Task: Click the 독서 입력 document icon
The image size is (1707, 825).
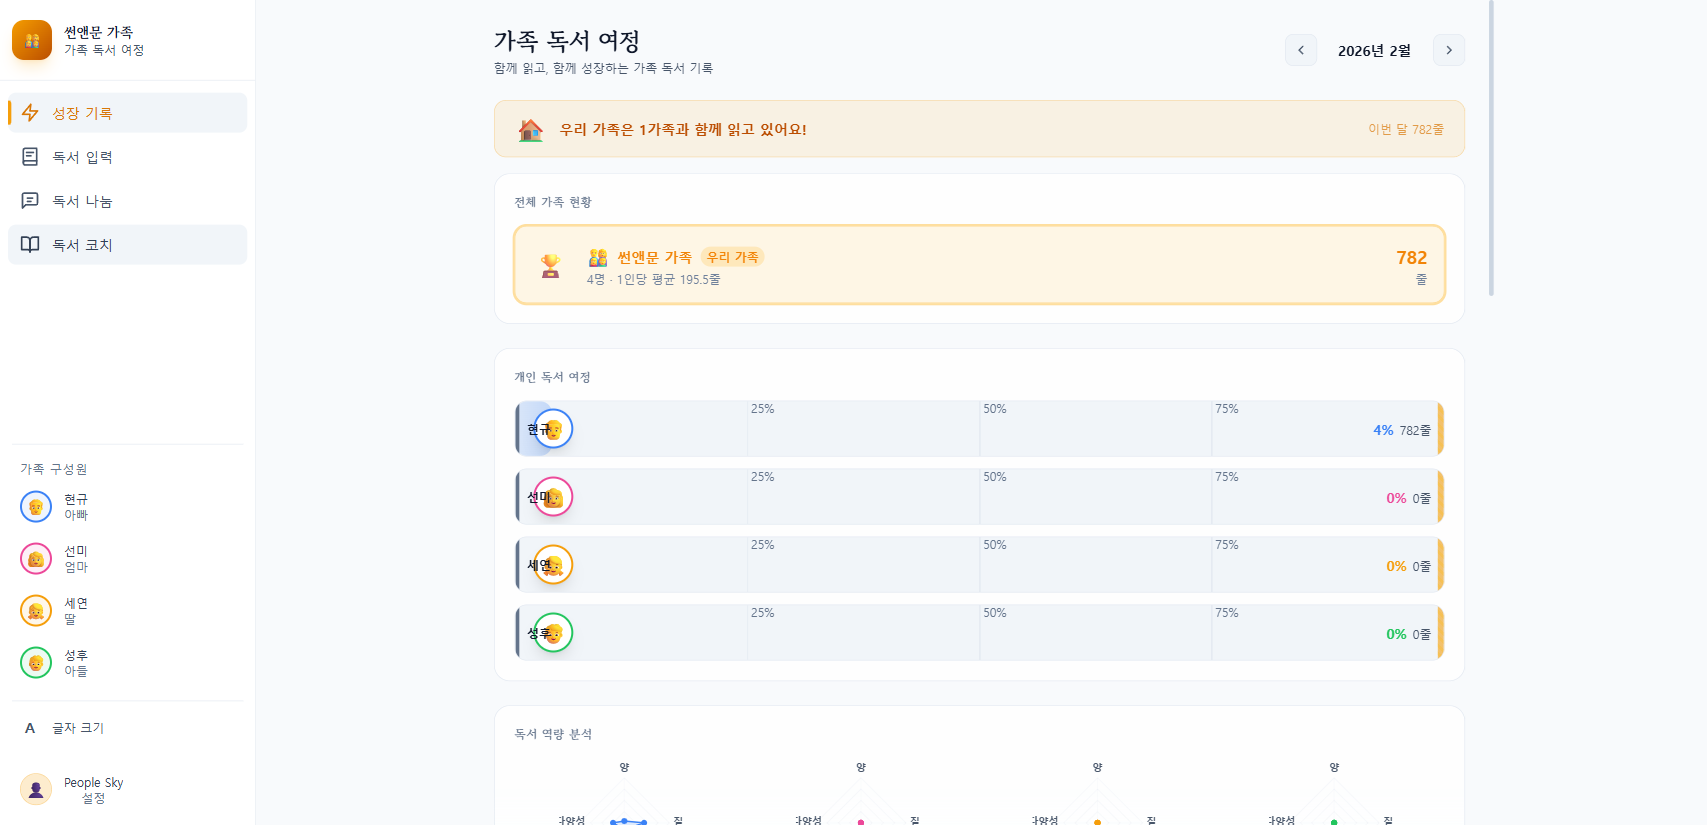Action: click(30, 157)
